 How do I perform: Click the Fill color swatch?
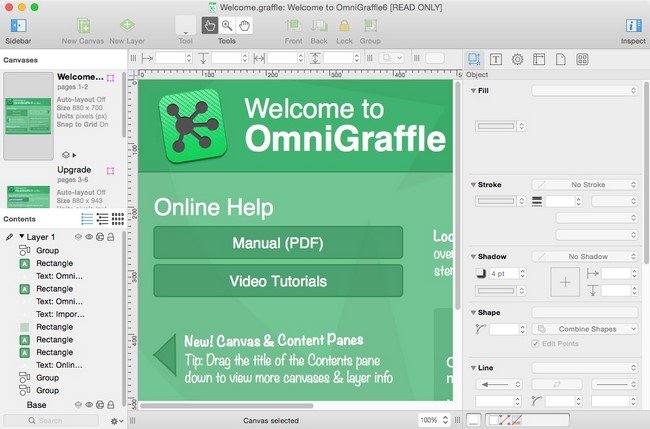coord(496,126)
